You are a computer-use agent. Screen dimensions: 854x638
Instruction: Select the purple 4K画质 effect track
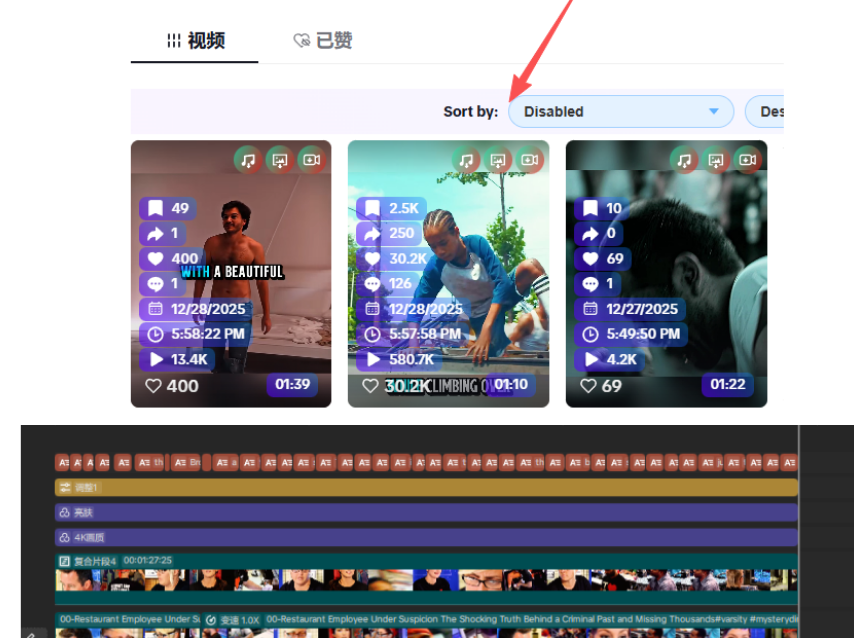tap(426, 537)
